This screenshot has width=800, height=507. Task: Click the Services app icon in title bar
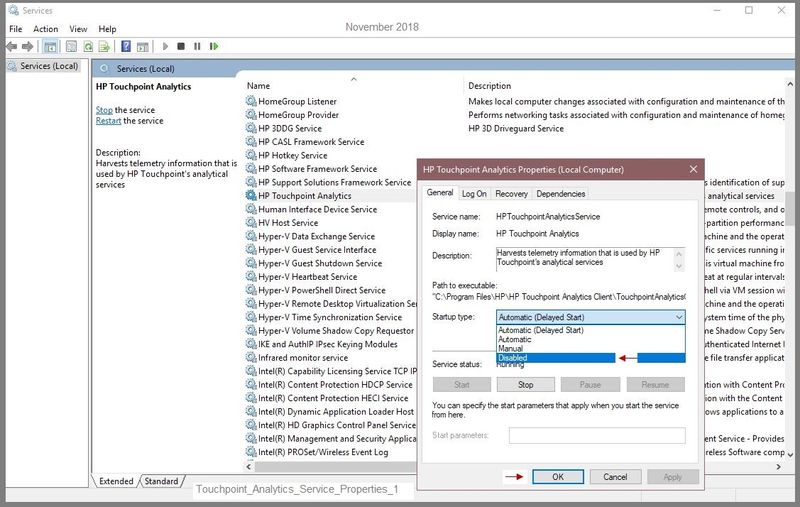coord(13,10)
